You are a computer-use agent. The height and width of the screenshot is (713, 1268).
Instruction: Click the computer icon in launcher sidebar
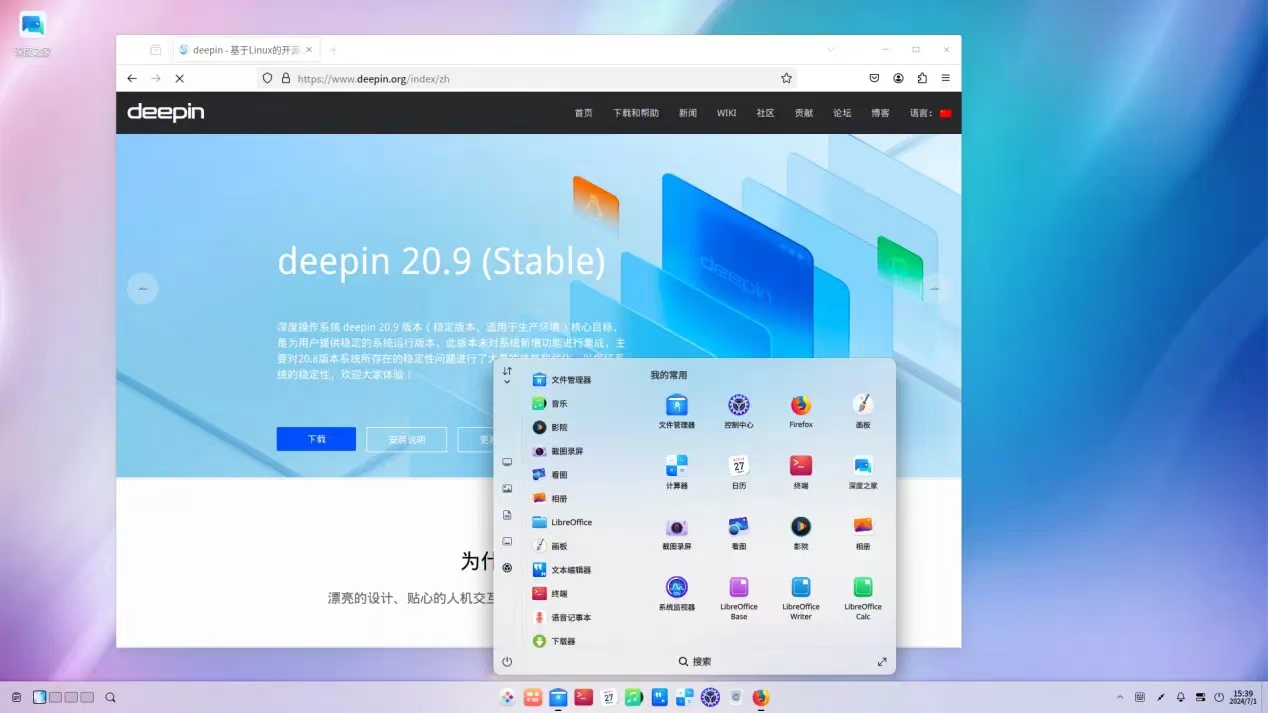(507, 462)
